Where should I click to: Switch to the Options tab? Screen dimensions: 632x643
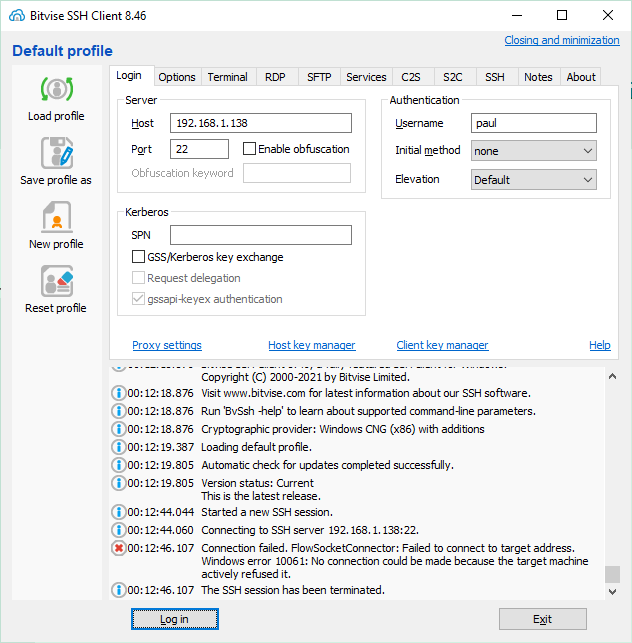click(x=177, y=77)
